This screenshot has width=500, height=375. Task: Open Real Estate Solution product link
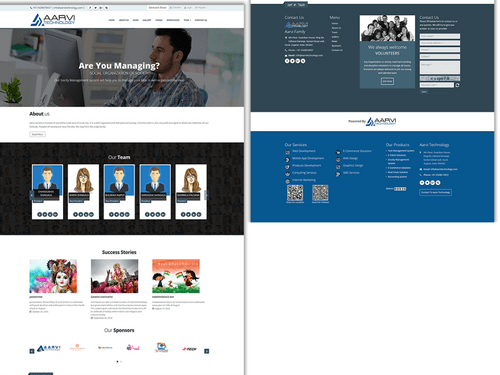398,172
